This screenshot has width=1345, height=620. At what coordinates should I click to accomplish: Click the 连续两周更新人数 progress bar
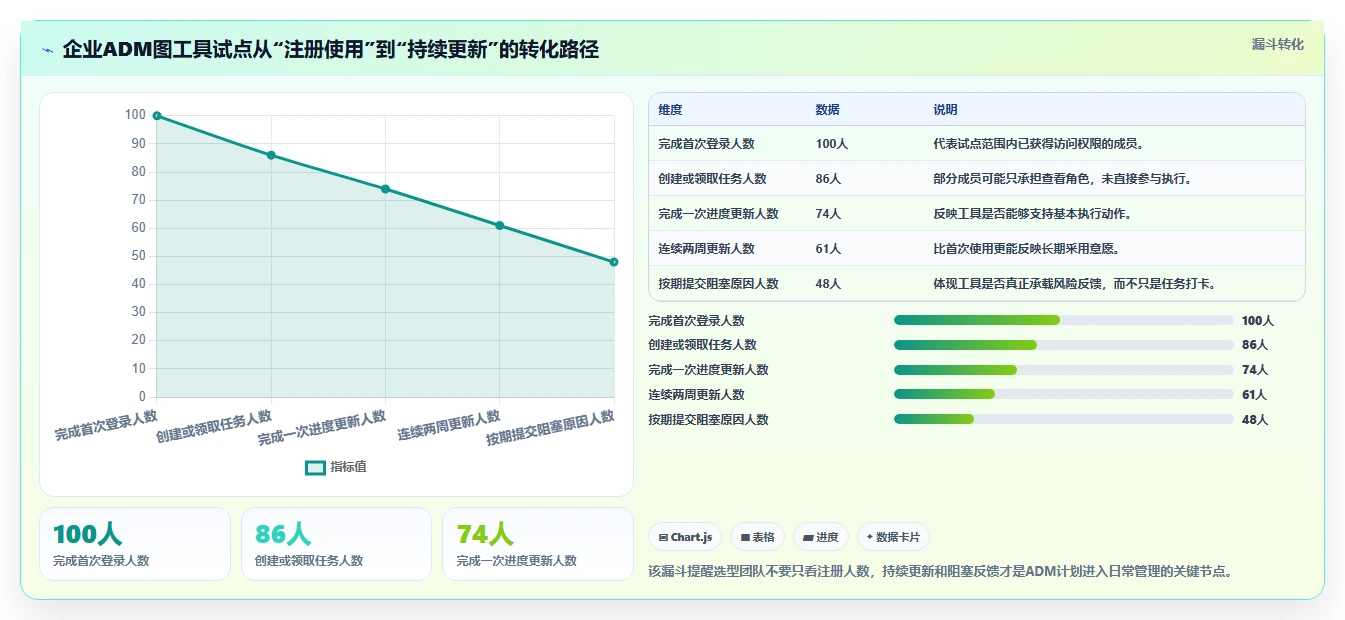(x=1064, y=395)
